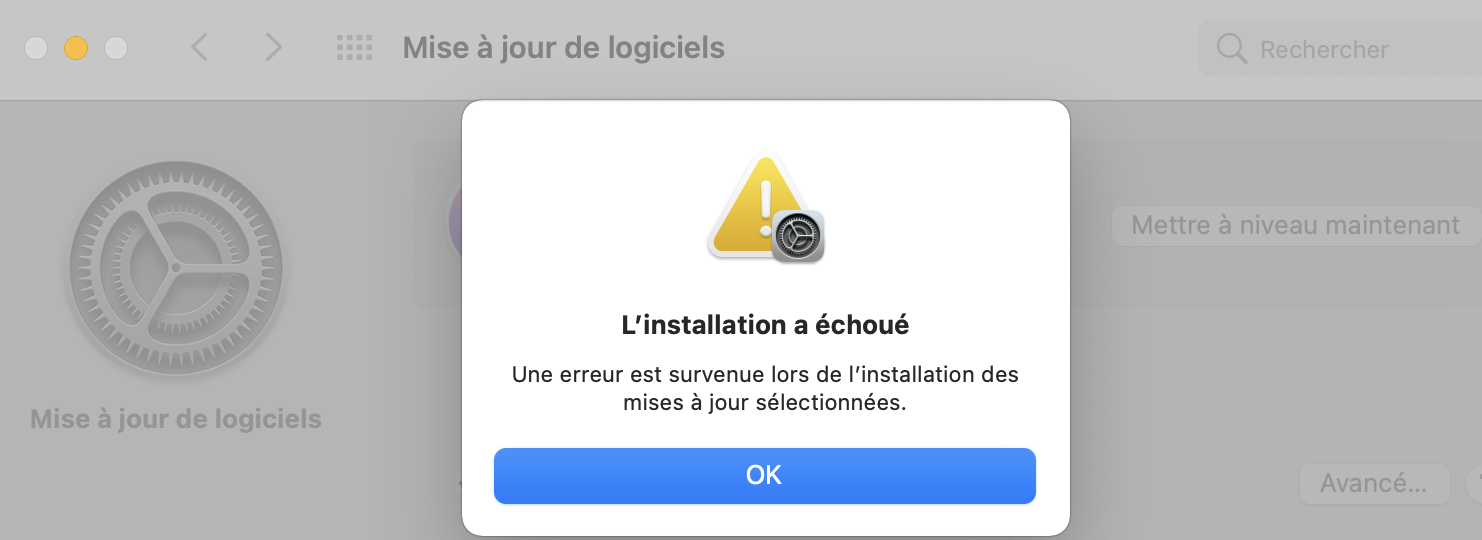Click the toolbar title Mise à jour de logiciels

point(563,47)
